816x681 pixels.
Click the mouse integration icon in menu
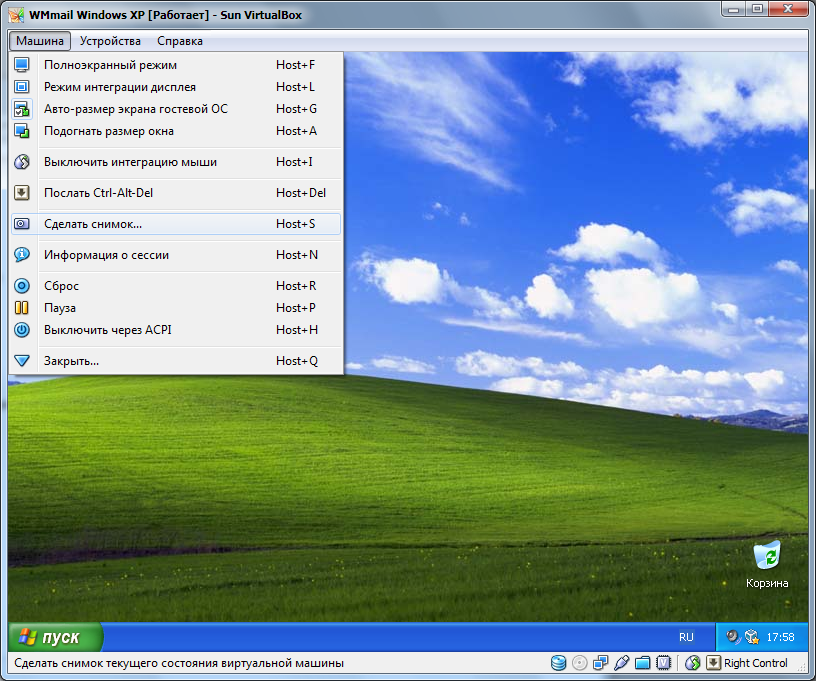[22, 162]
